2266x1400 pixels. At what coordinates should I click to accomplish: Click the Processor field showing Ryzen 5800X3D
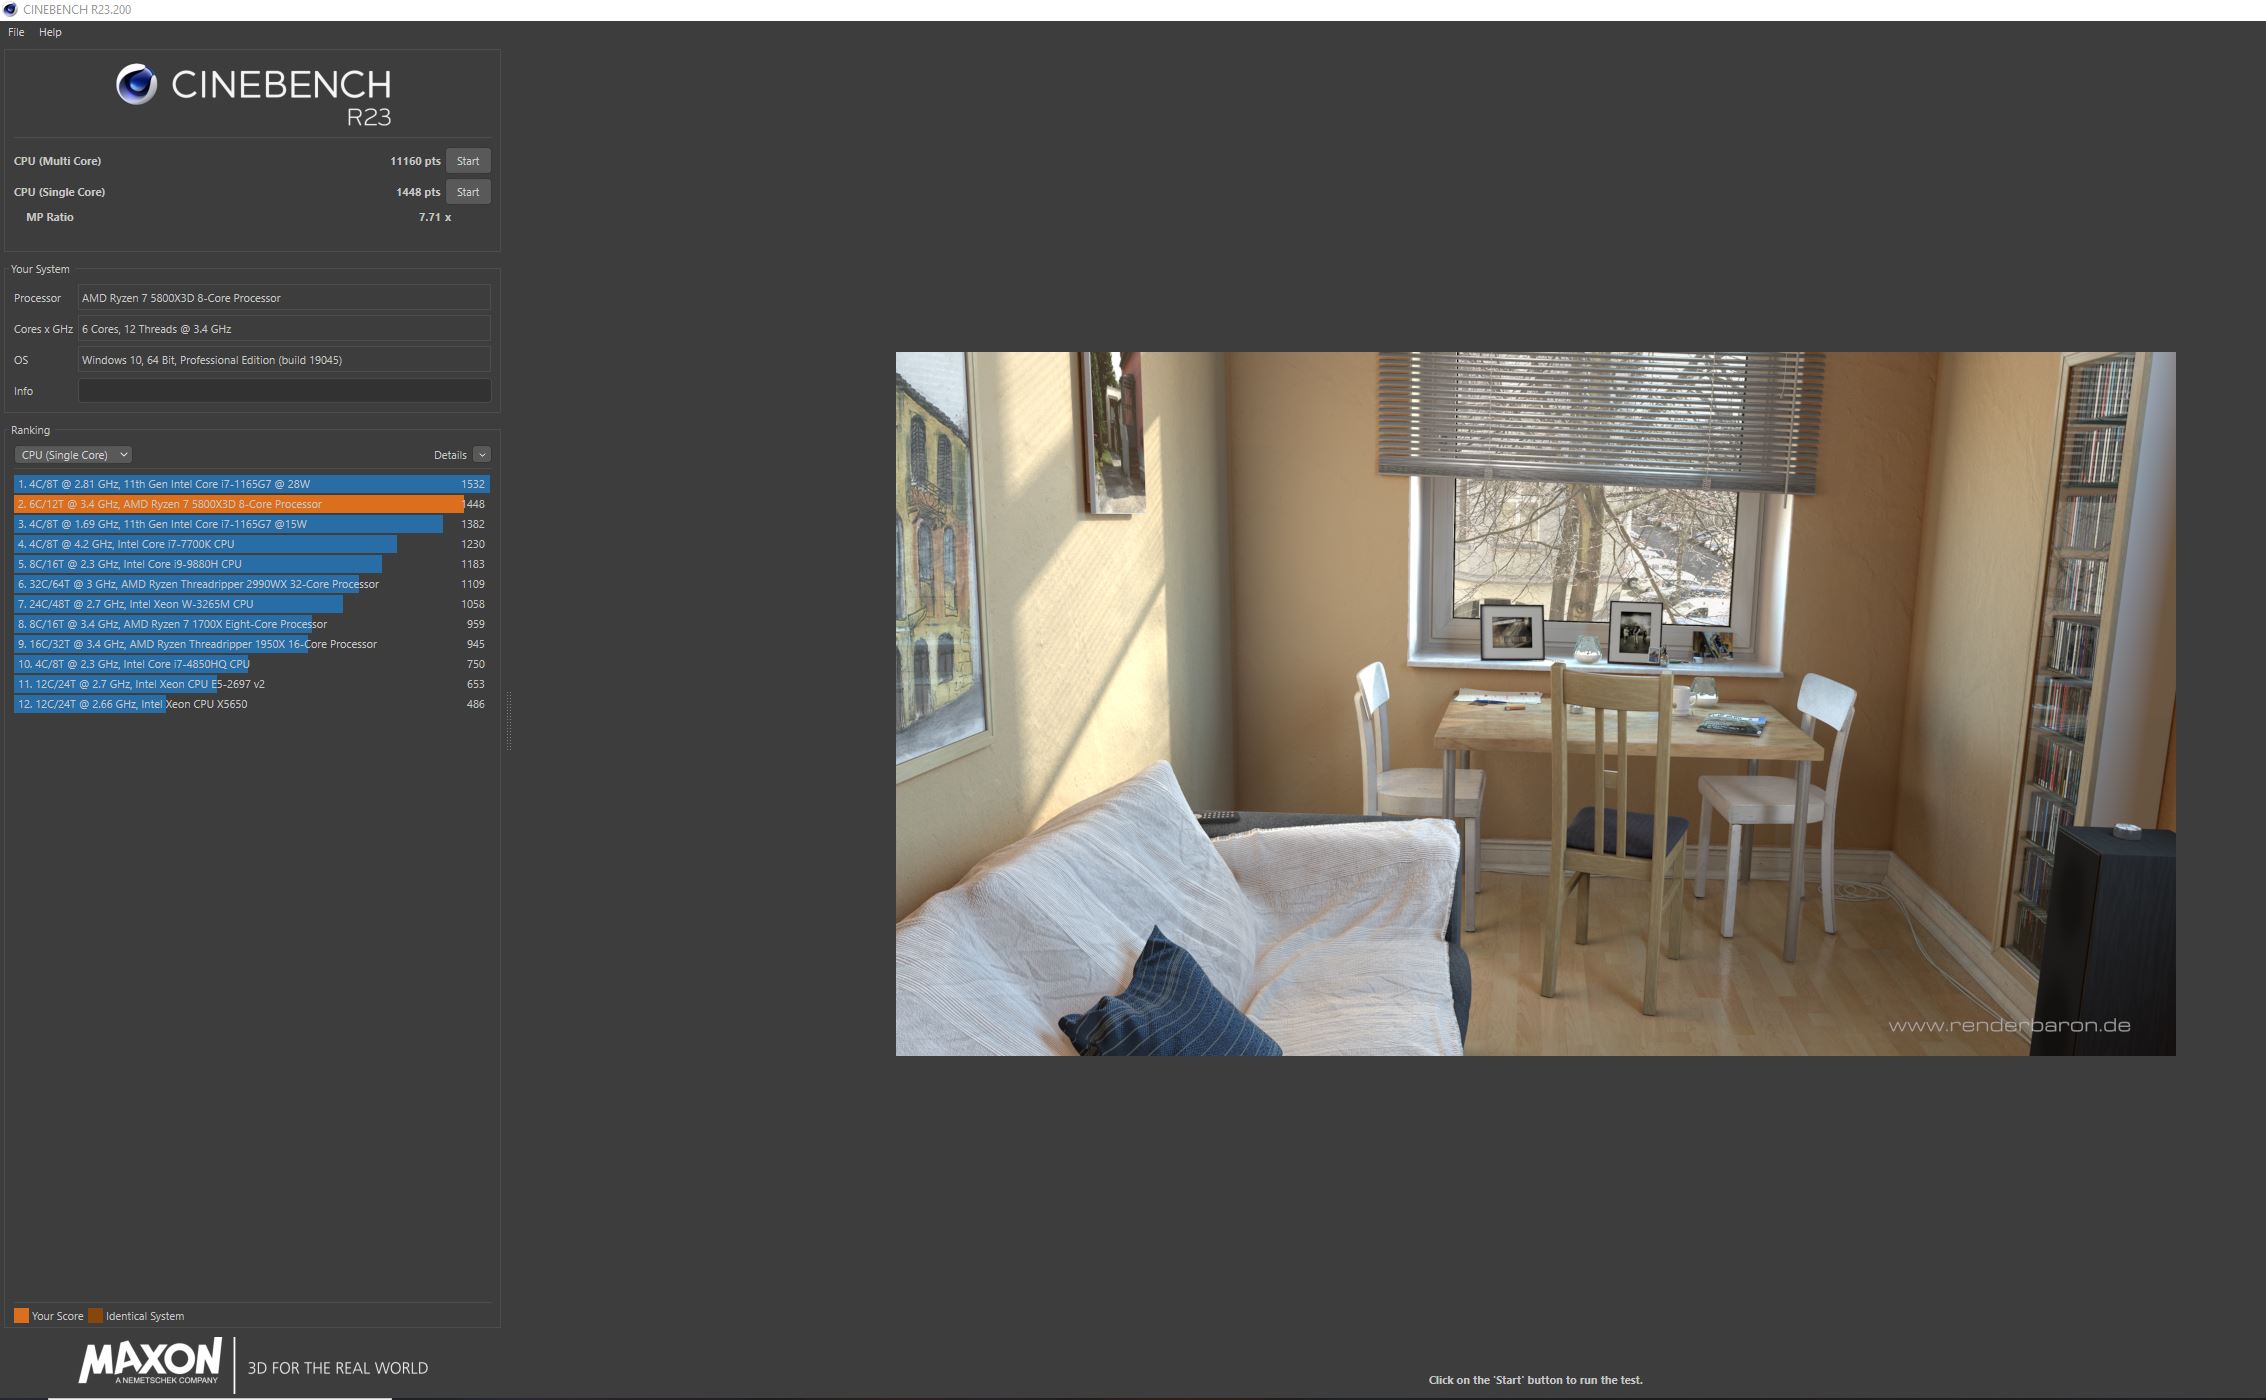tap(284, 298)
